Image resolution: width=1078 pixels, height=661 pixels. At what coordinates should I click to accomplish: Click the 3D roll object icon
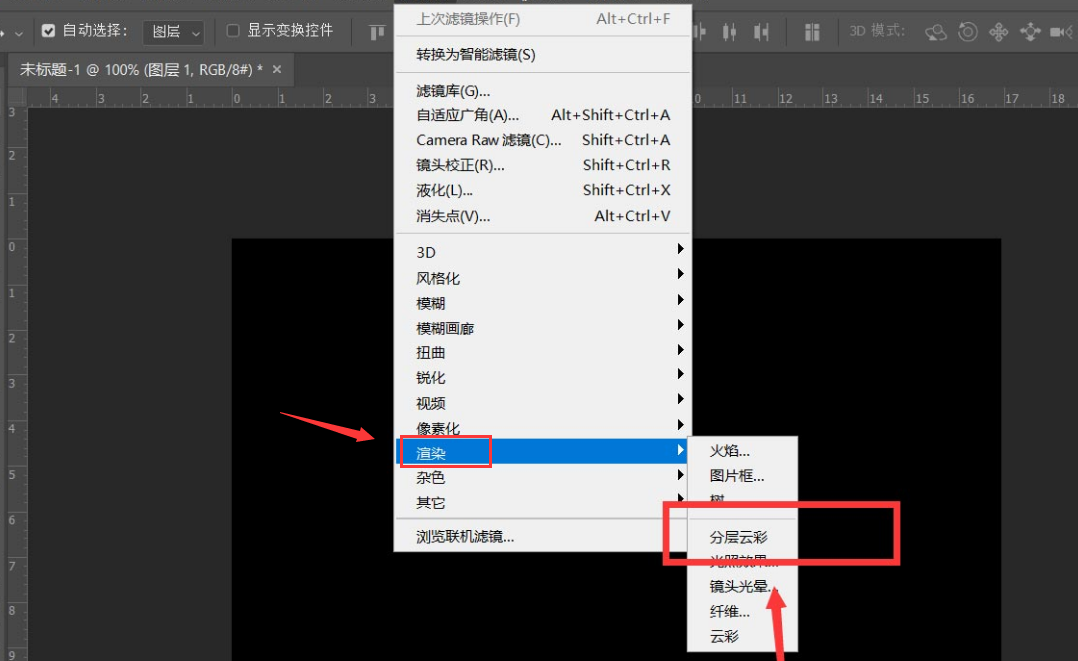click(x=967, y=32)
